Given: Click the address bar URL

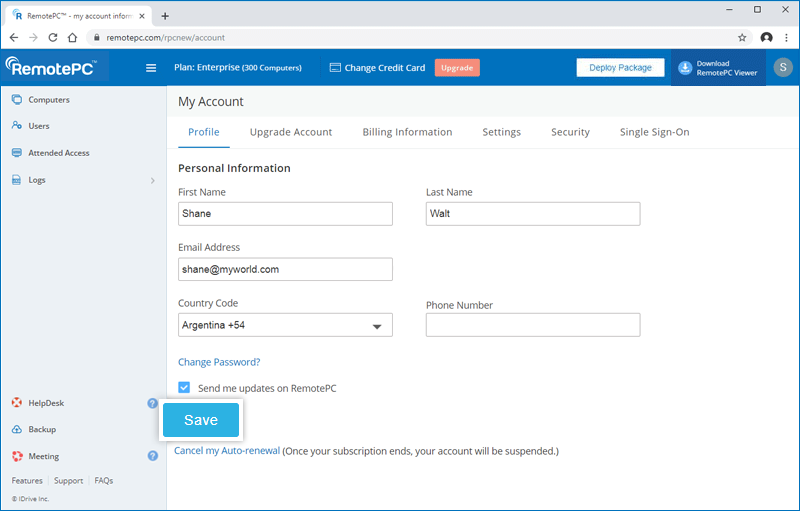Looking at the screenshot, I should pyautogui.click(x=165, y=38).
